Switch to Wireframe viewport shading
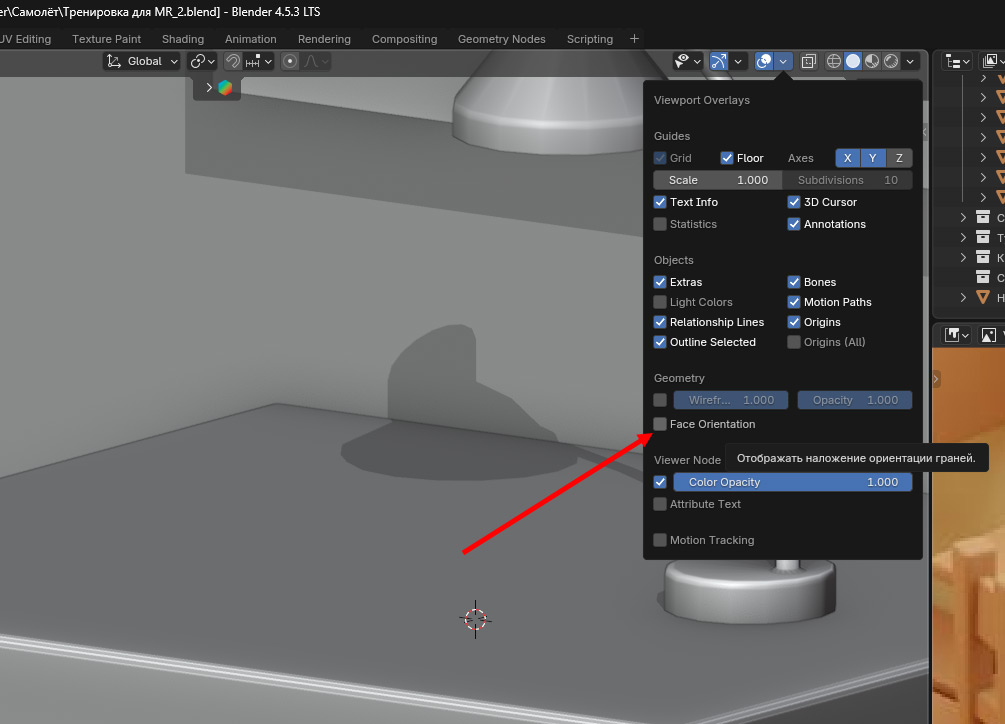1005x724 pixels. [834, 61]
